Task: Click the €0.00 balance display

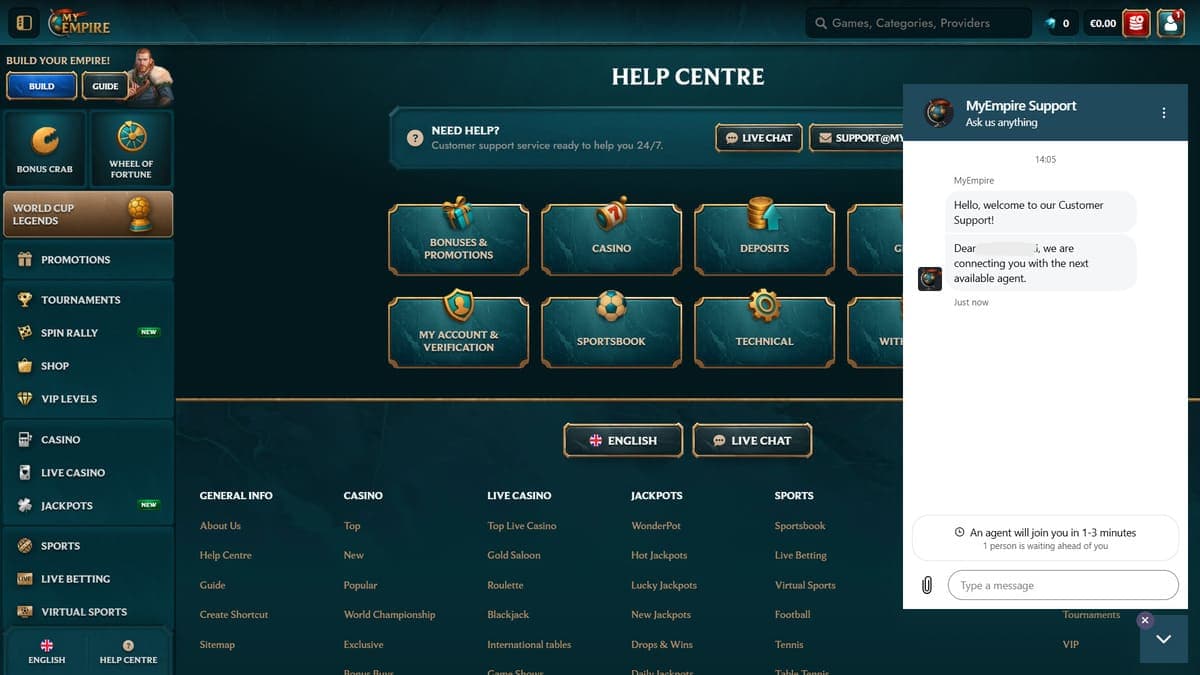Action: [1103, 23]
